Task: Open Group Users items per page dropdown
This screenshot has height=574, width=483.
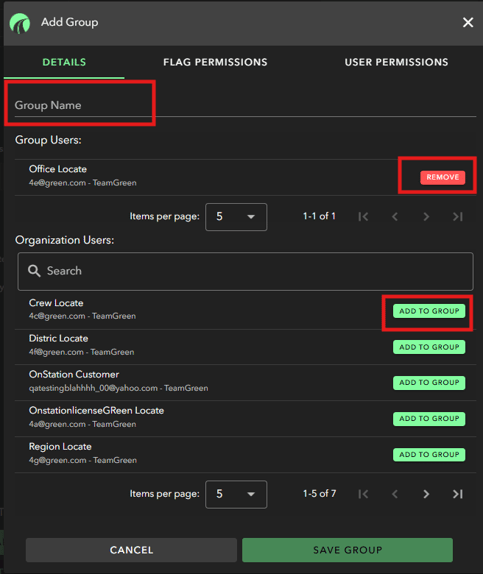Action: click(x=236, y=217)
